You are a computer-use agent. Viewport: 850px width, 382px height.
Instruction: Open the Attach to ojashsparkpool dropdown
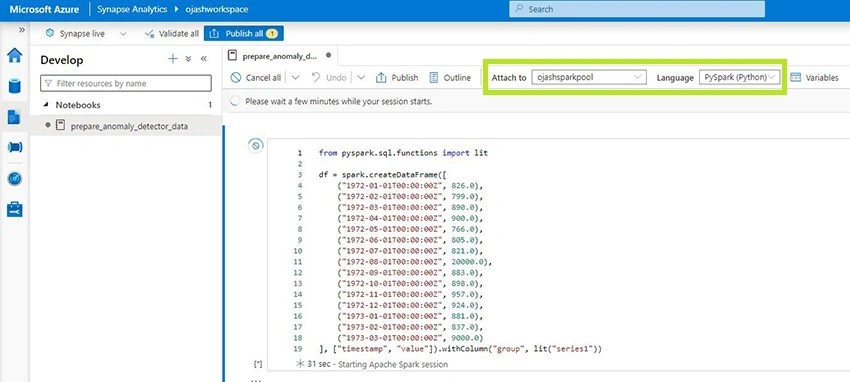click(589, 77)
